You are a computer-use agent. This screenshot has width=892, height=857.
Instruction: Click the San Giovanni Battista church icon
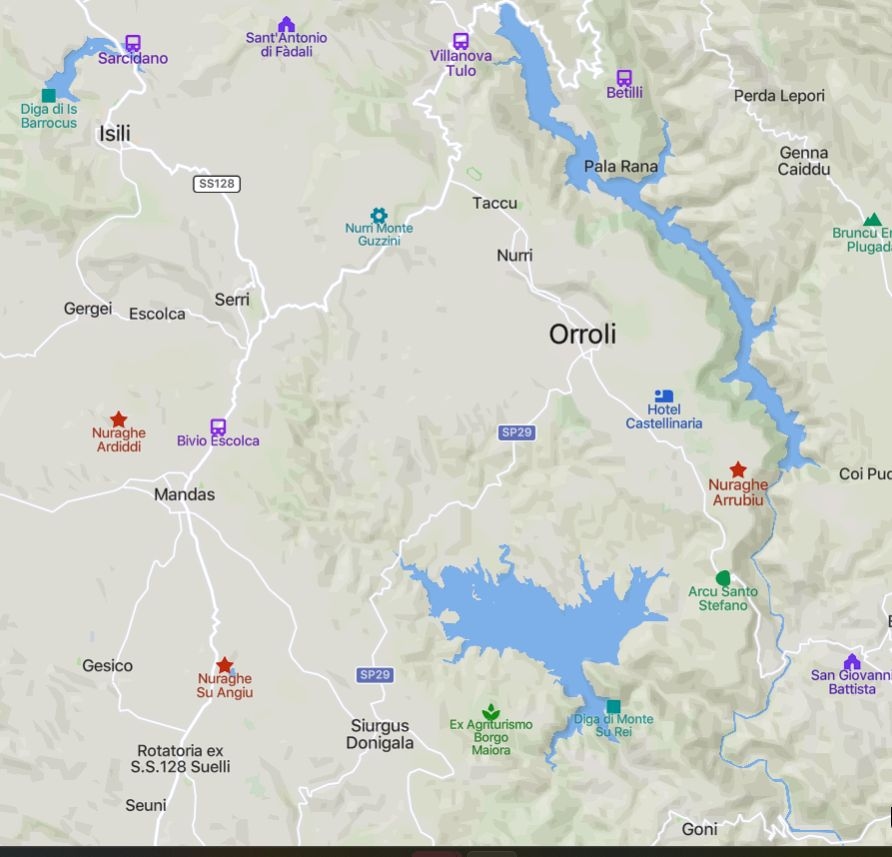point(852,661)
